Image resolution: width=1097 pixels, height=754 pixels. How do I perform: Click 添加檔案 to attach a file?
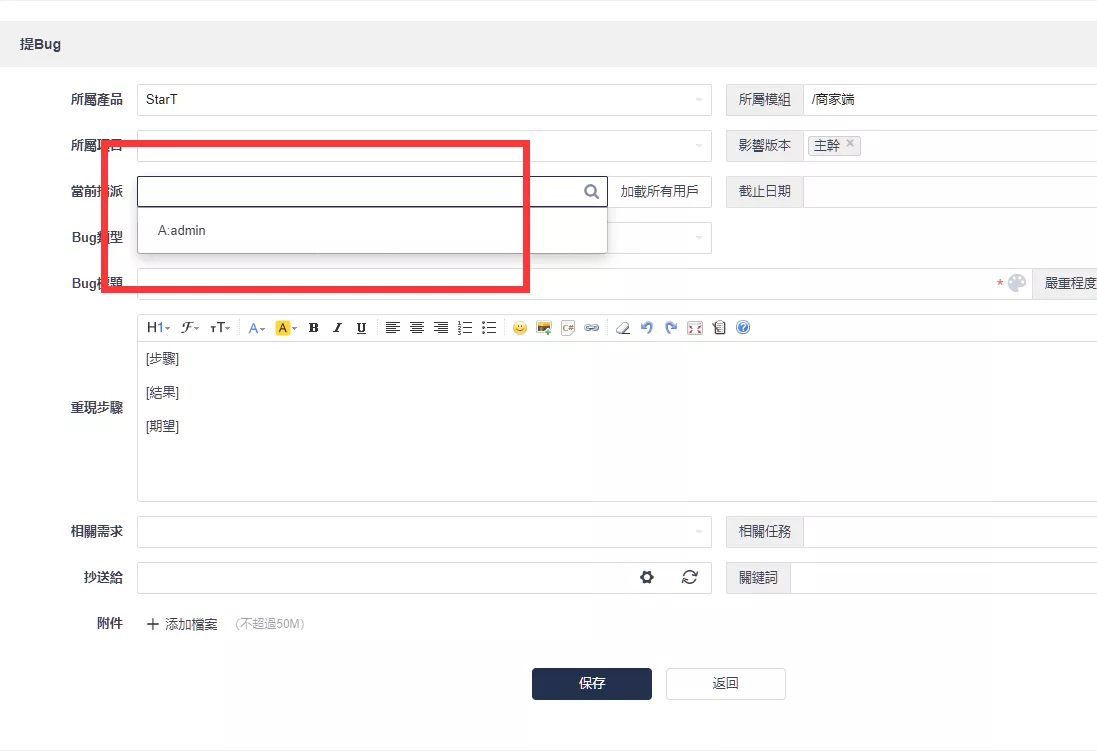click(182, 624)
